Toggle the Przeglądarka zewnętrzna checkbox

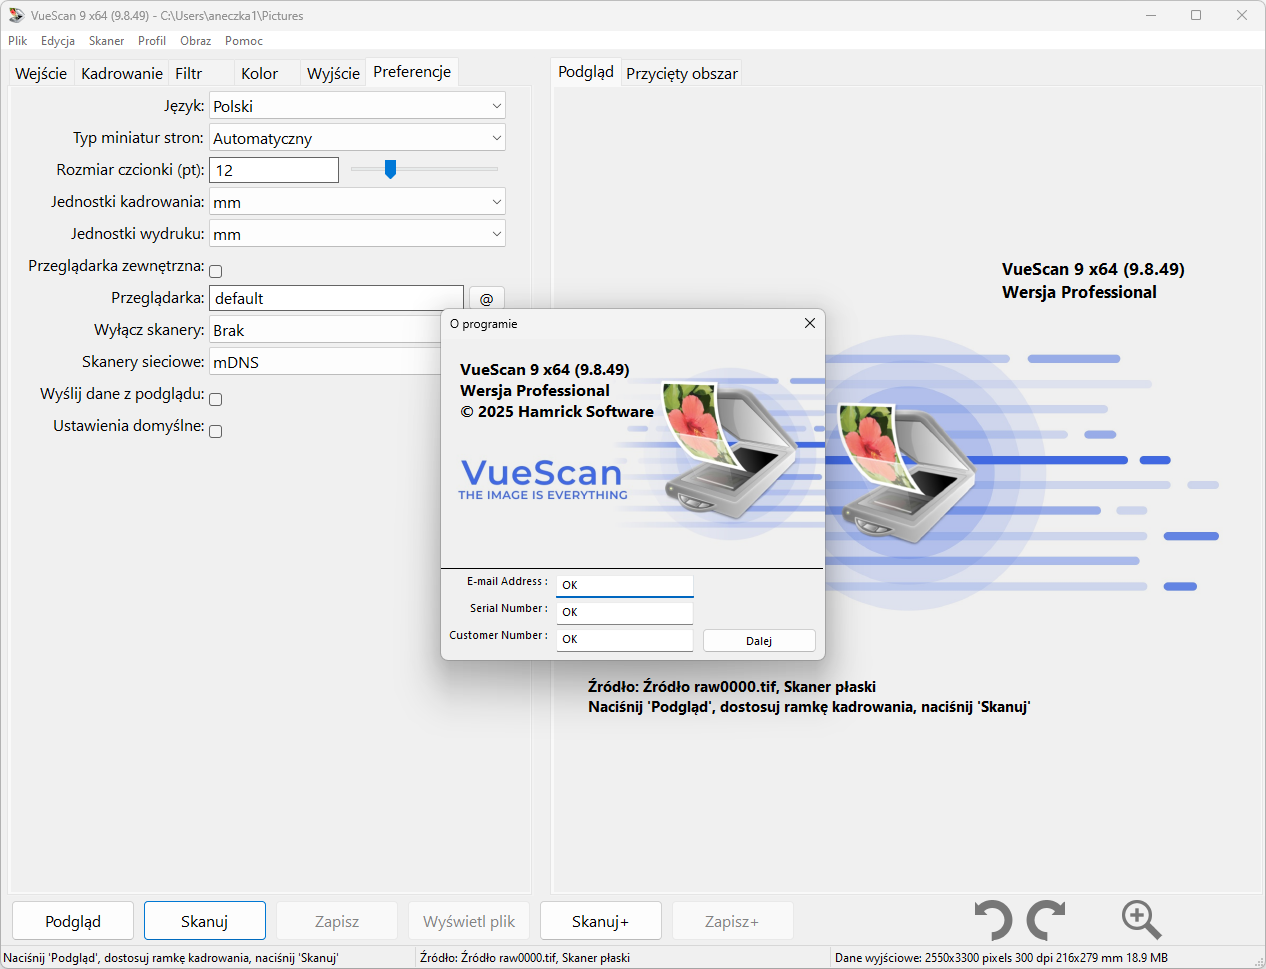click(215, 271)
